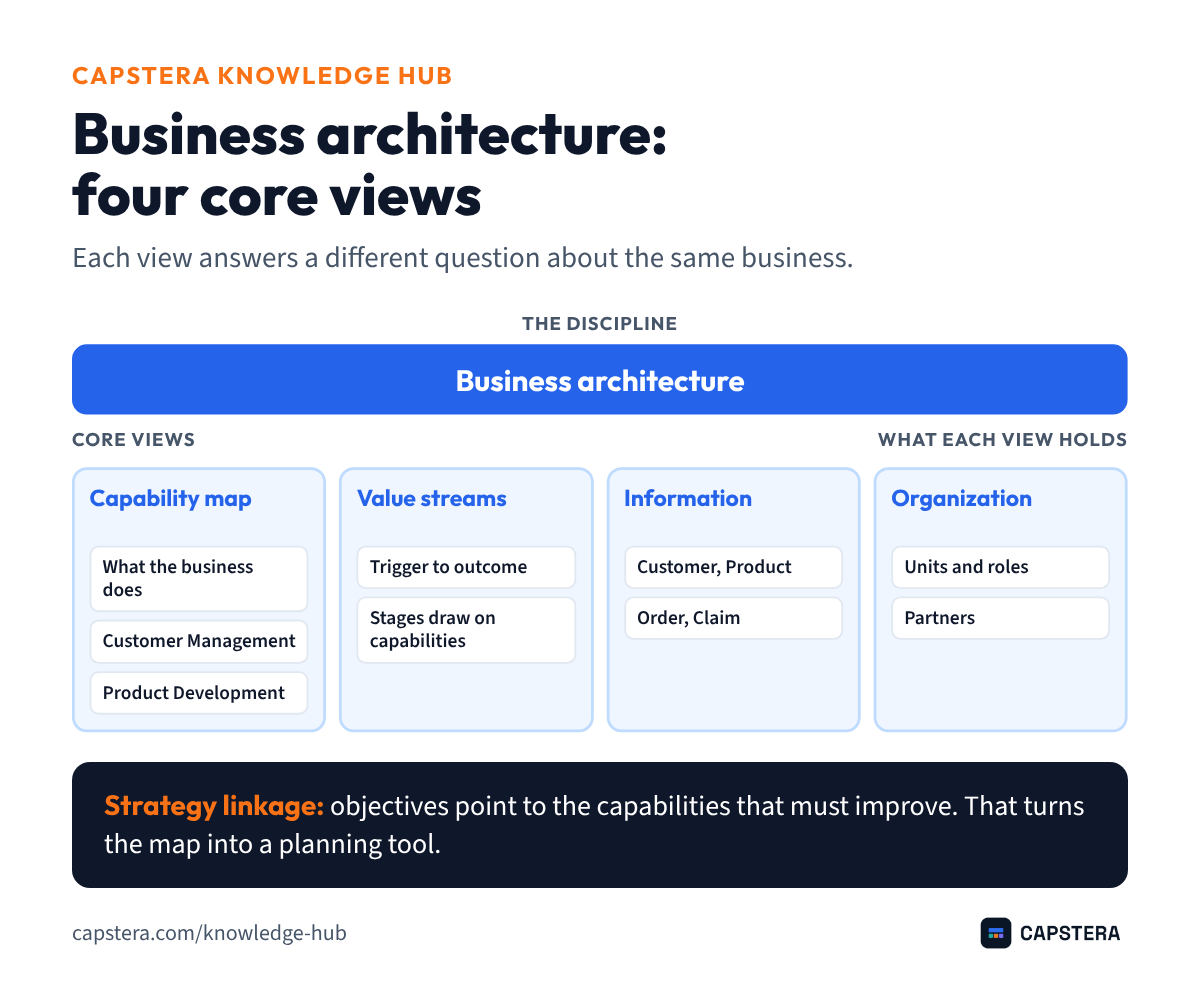This screenshot has width=1200, height=1000.
Task: Select the Value streams heading
Action: 432,498
